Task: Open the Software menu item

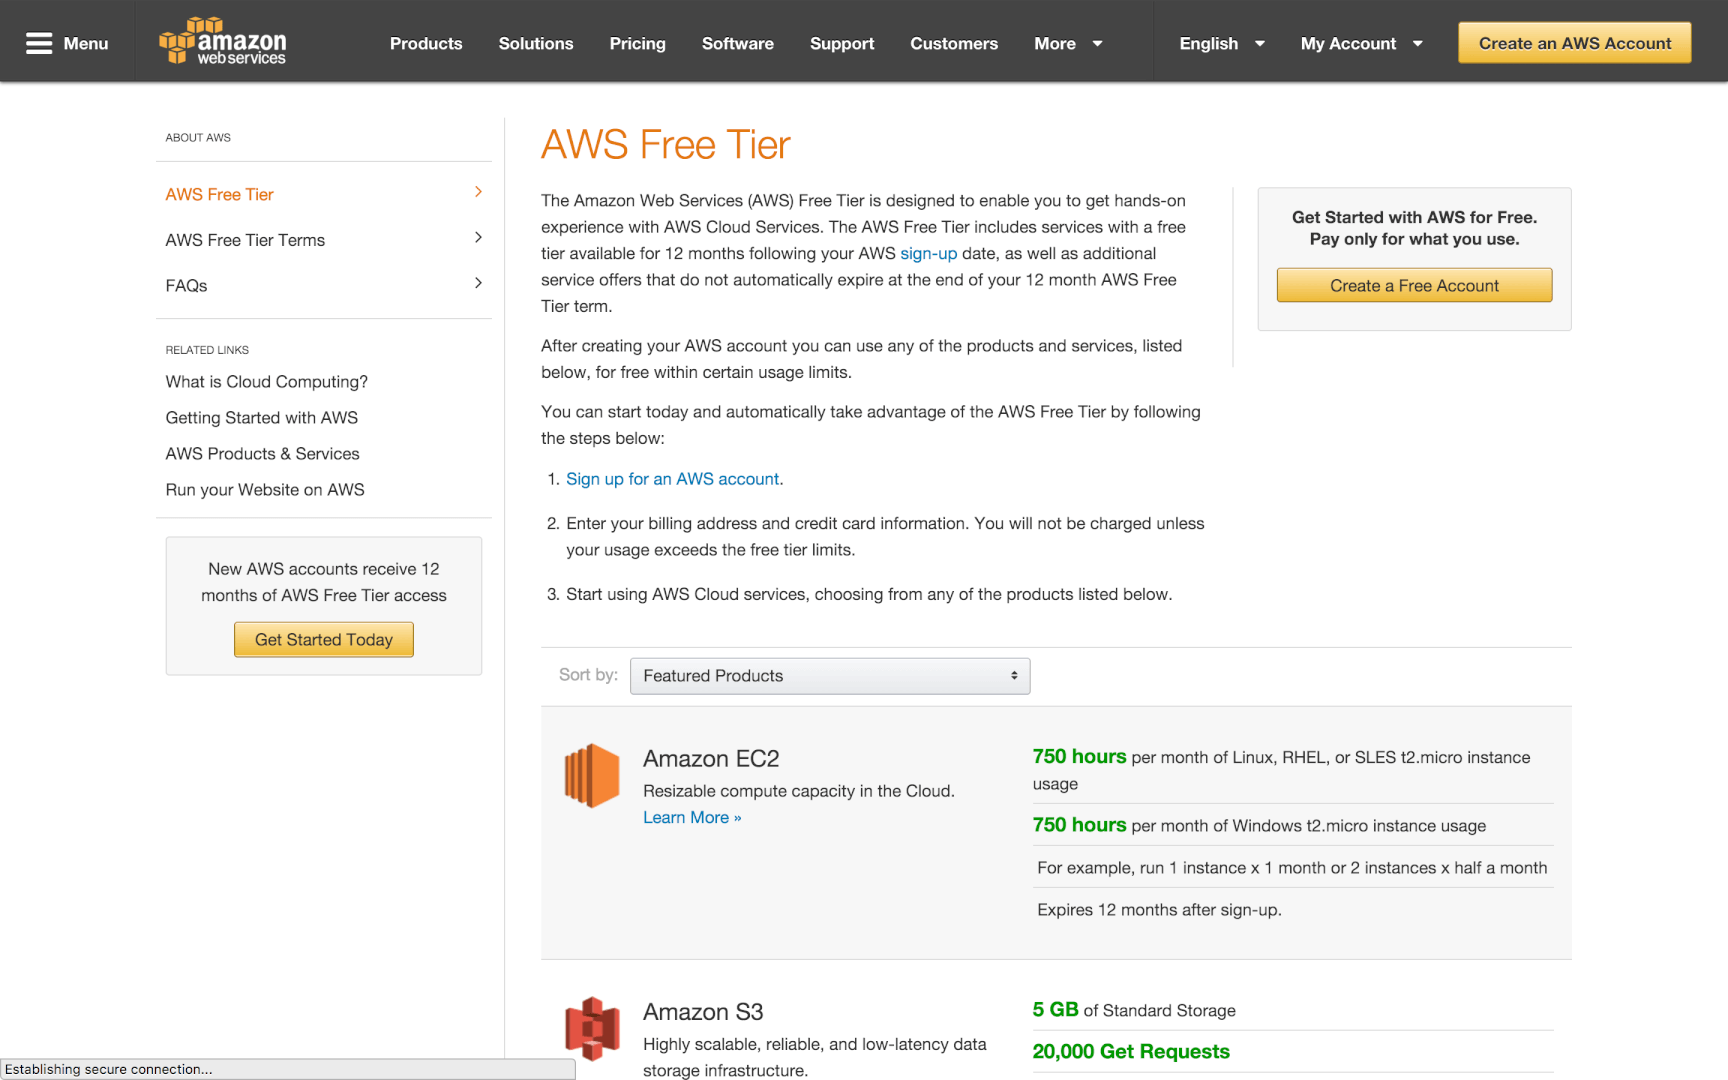Action: tap(737, 44)
